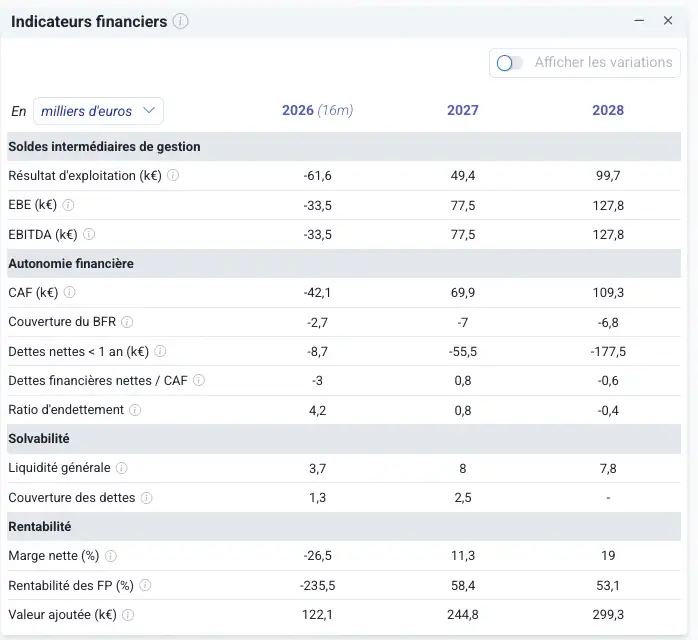
Task: Select Rentabilité section header
Action: click(x=344, y=527)
